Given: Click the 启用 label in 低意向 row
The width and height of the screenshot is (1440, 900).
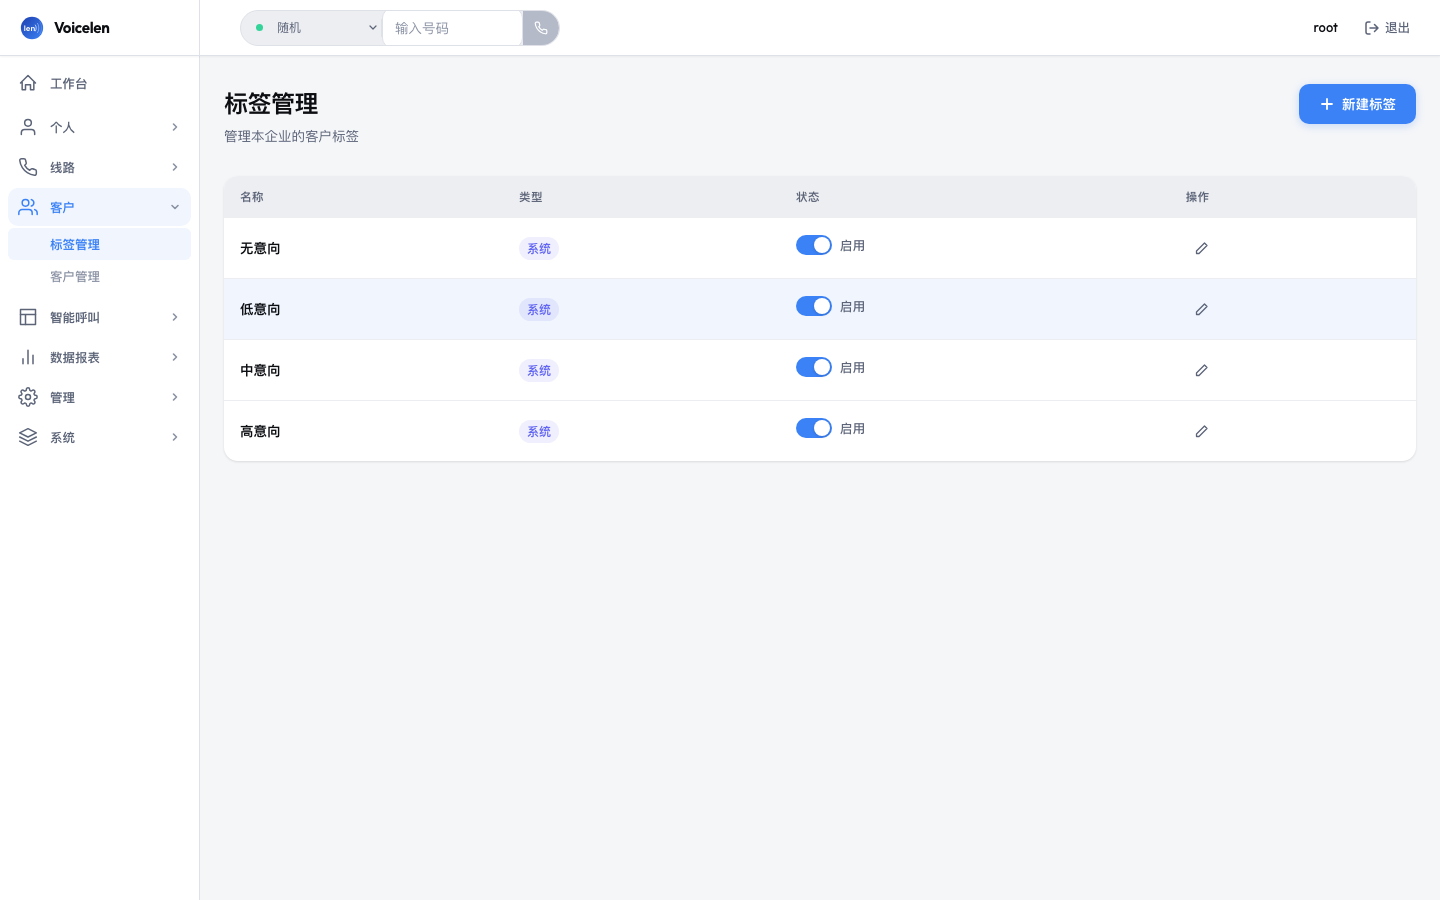Looking at the screenshot, I should coord(852,307).
